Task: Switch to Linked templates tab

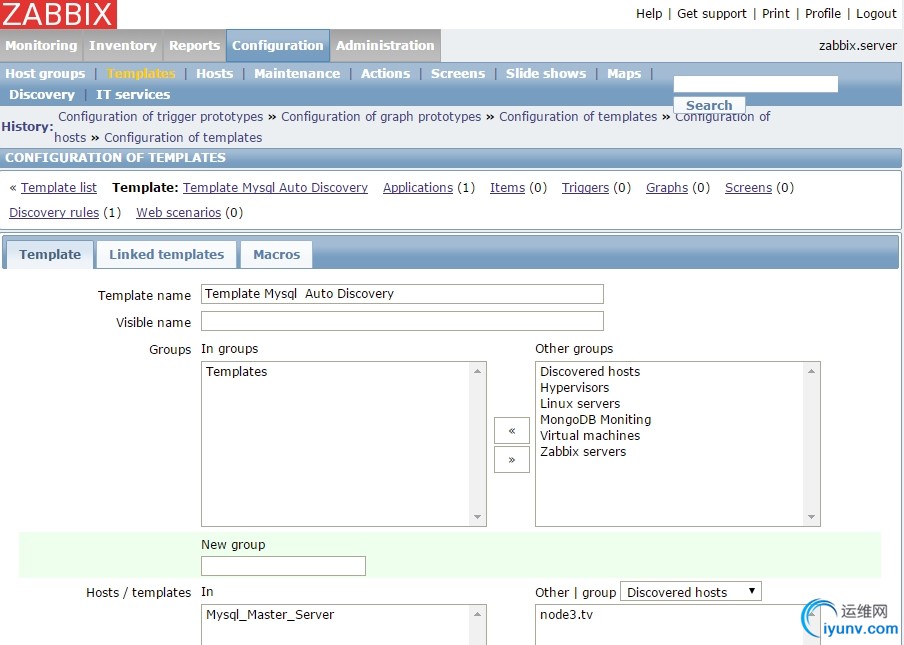Action: [x=167, y=255]
